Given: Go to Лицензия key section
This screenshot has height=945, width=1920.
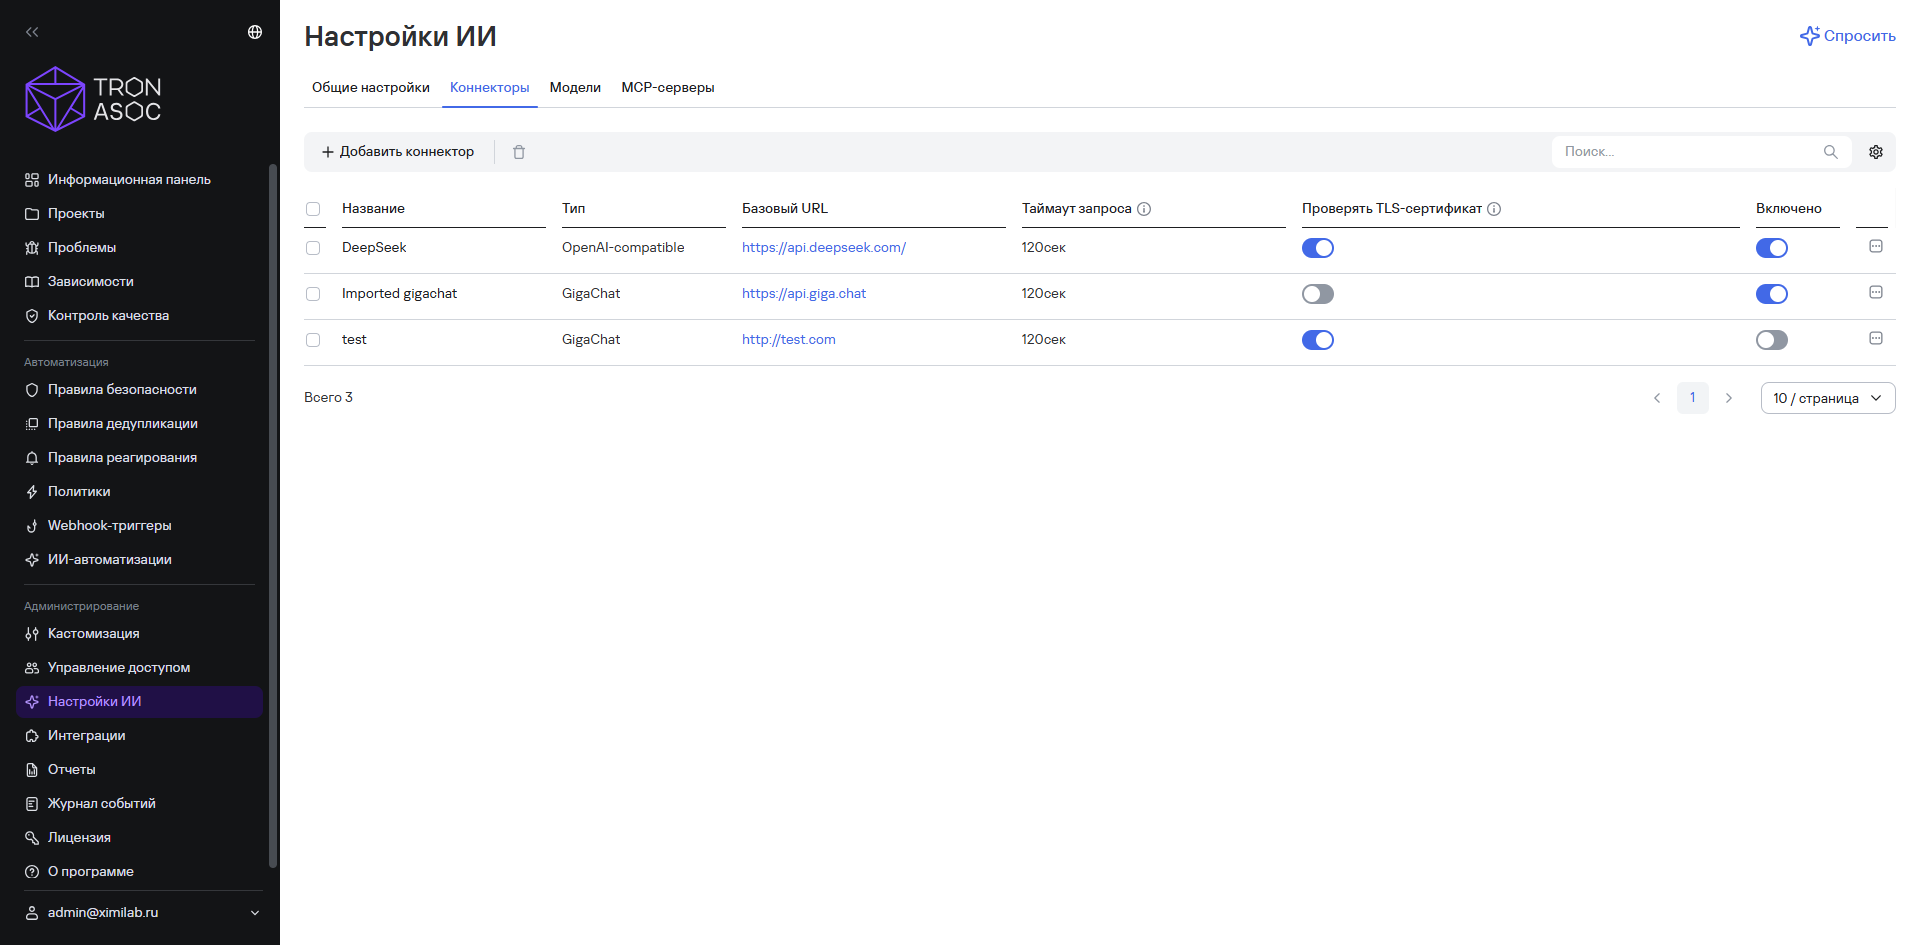Looking at the screenshot, I should click(x=140, y=838).
